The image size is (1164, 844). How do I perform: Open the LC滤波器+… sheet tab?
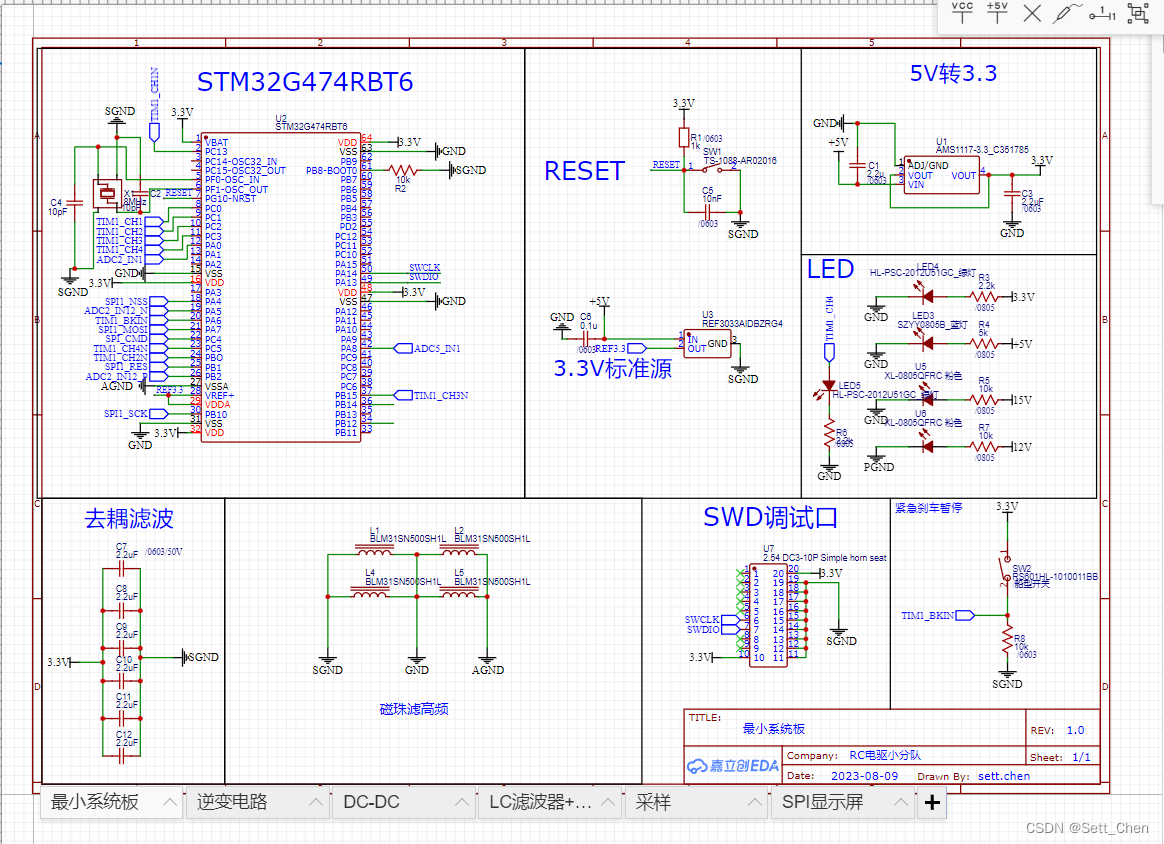point(540,802)
